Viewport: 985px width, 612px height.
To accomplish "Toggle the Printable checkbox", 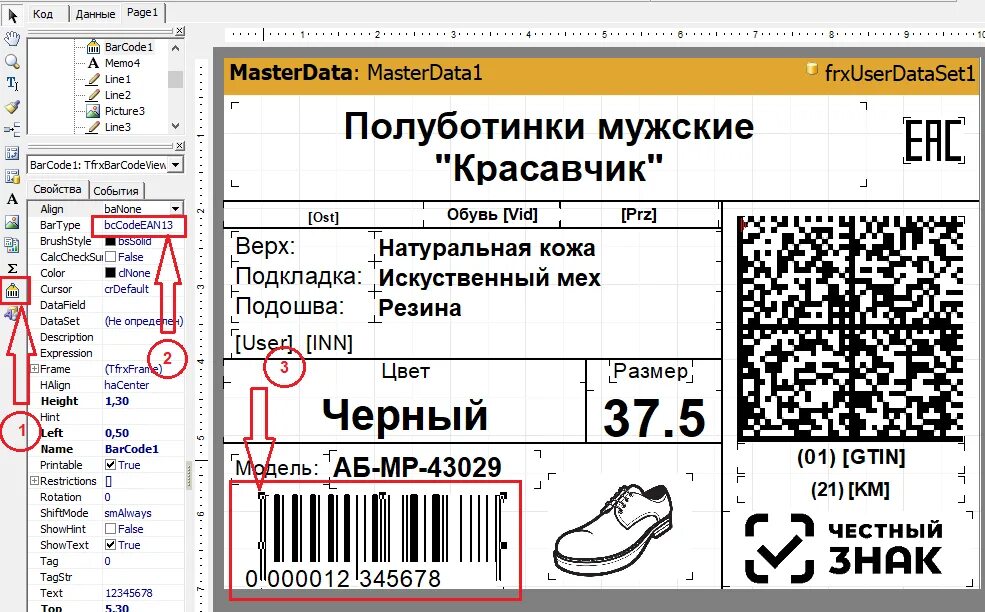I will (x=111, y=465).
